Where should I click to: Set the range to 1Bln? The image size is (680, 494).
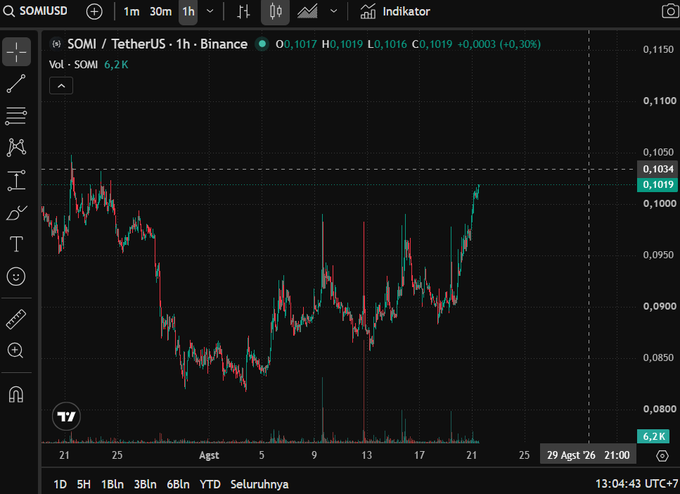pyautogui.click(x=112, y=484)
